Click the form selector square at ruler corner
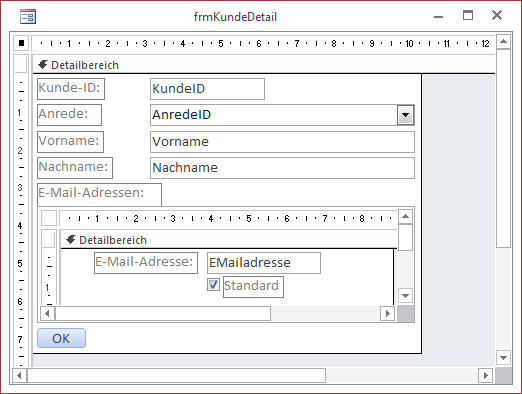This screenshot has width=522, height=394. (21, 43)
